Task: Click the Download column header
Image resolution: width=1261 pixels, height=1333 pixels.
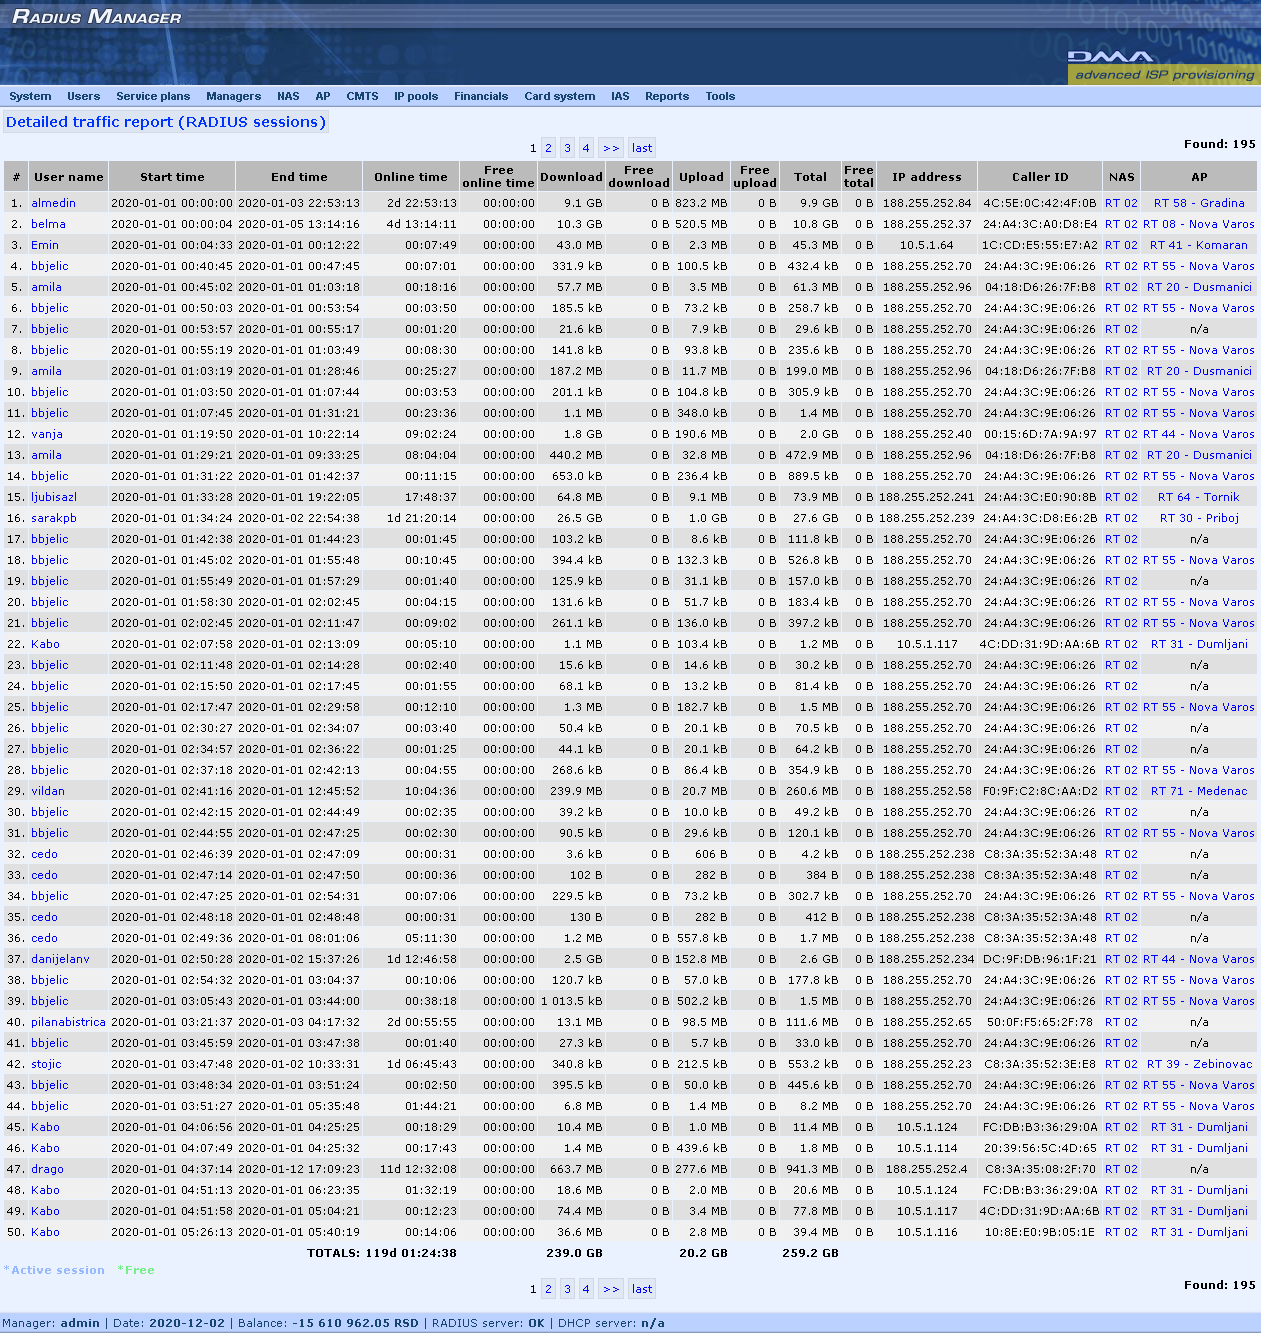Action: click(x=571, y=177)
